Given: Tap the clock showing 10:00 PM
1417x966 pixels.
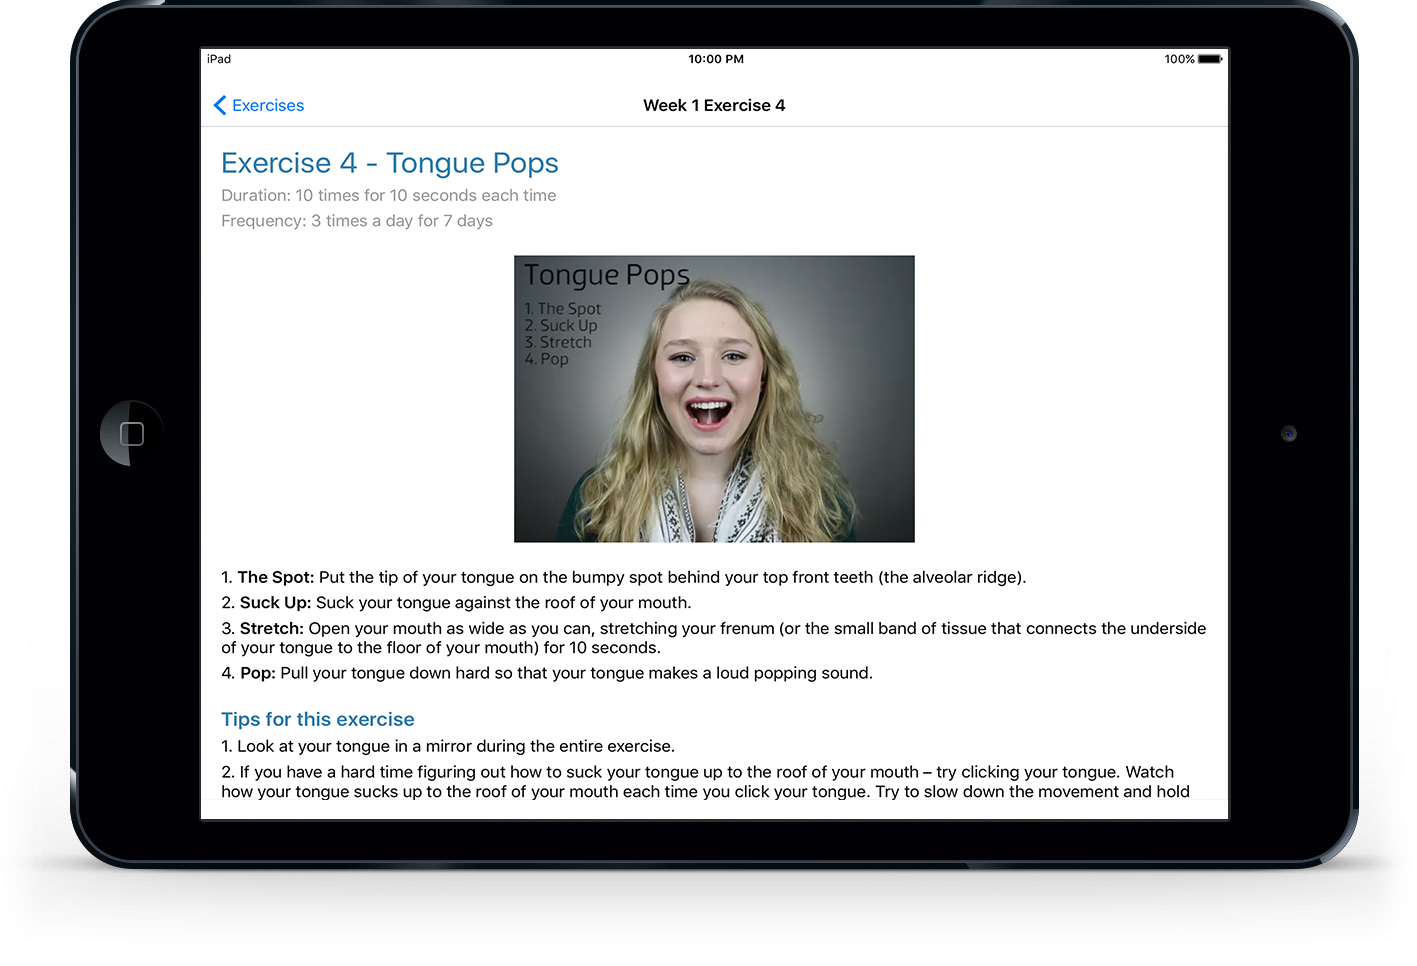Looking at the screenshot, I should tap(714, 59).
